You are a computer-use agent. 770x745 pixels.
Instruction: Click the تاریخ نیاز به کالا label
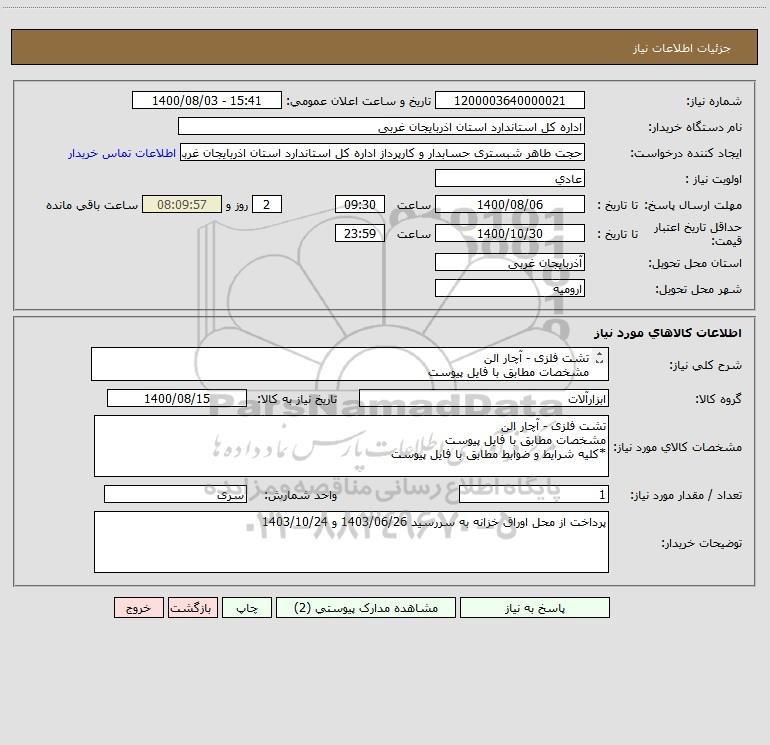coord(298,399)
